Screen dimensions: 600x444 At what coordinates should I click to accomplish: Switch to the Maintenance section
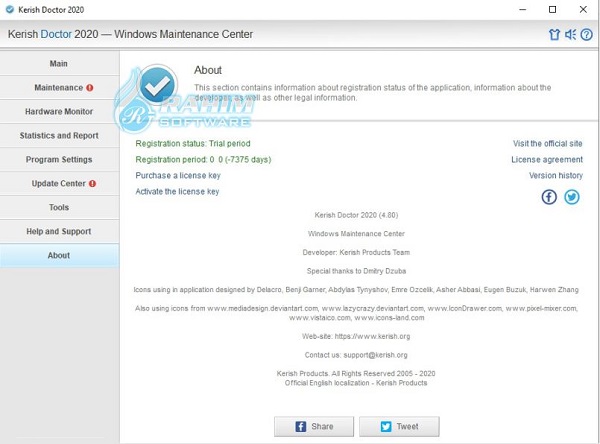(59, 88)
